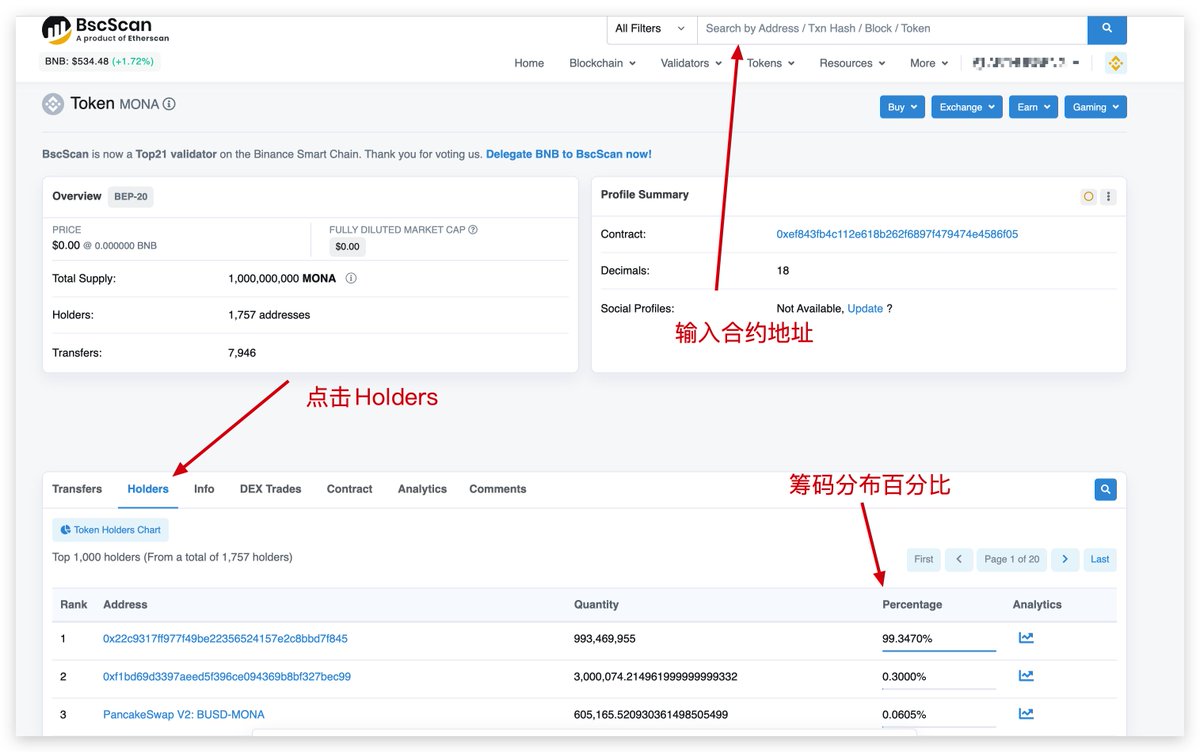
Task: Click the question mark beside the Update link
Action: 890,308
